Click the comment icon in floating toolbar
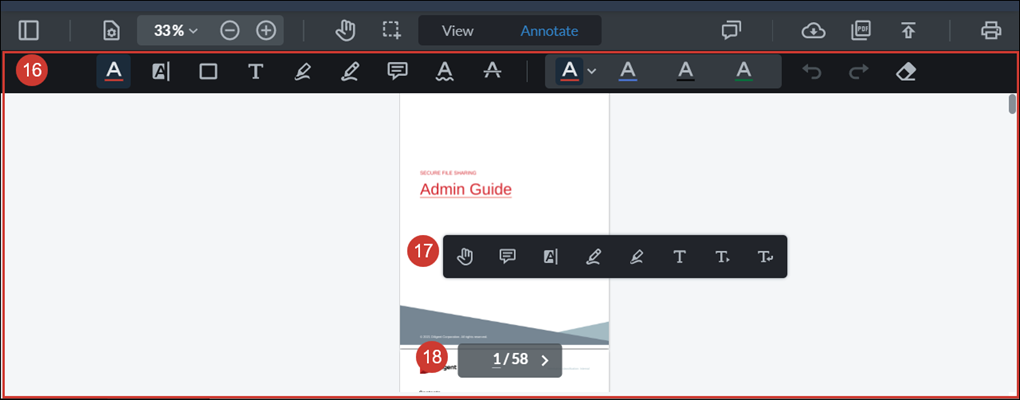Image resolution: width=1020 pixels, height=400 pixels. coord(507,256)
